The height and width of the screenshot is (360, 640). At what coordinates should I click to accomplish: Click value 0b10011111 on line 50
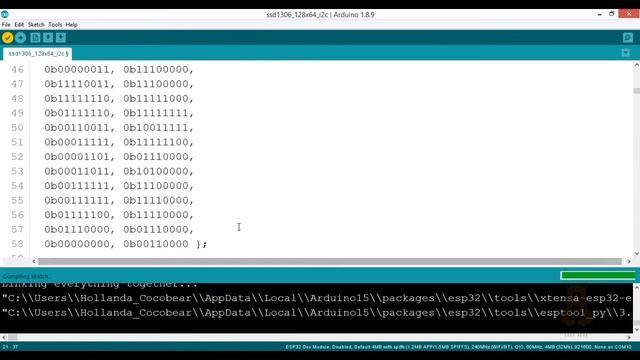click(156, 128)
